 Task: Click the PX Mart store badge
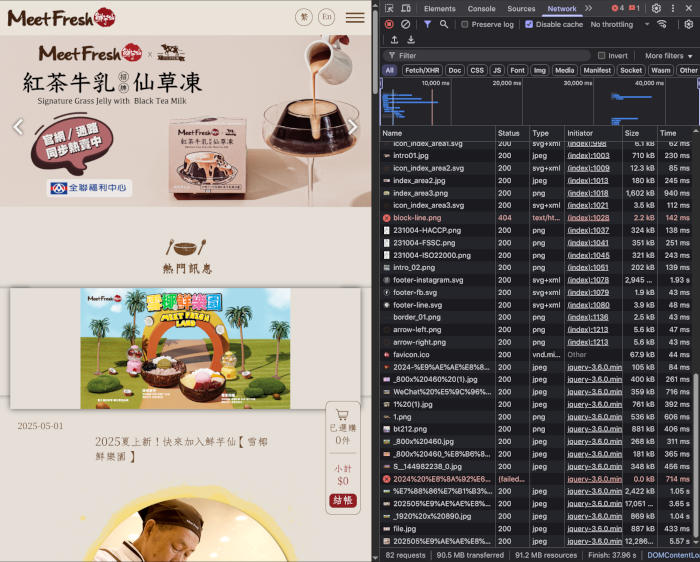pos(89,187)
